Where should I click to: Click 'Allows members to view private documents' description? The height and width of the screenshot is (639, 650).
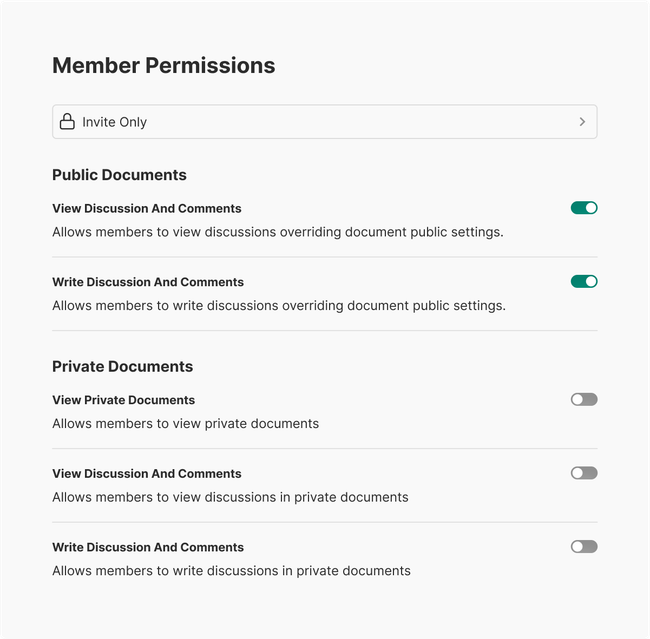(185, 424)
